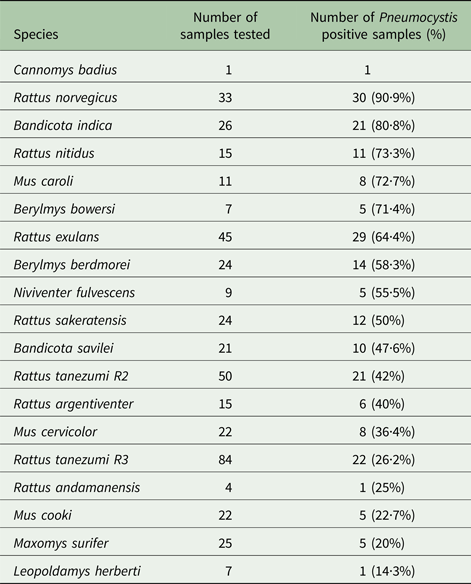Image resolution: width=471 pixels, height=584 pixels.
Task: Select the 30 (90·9%) value
Action: tap(384, 98)
